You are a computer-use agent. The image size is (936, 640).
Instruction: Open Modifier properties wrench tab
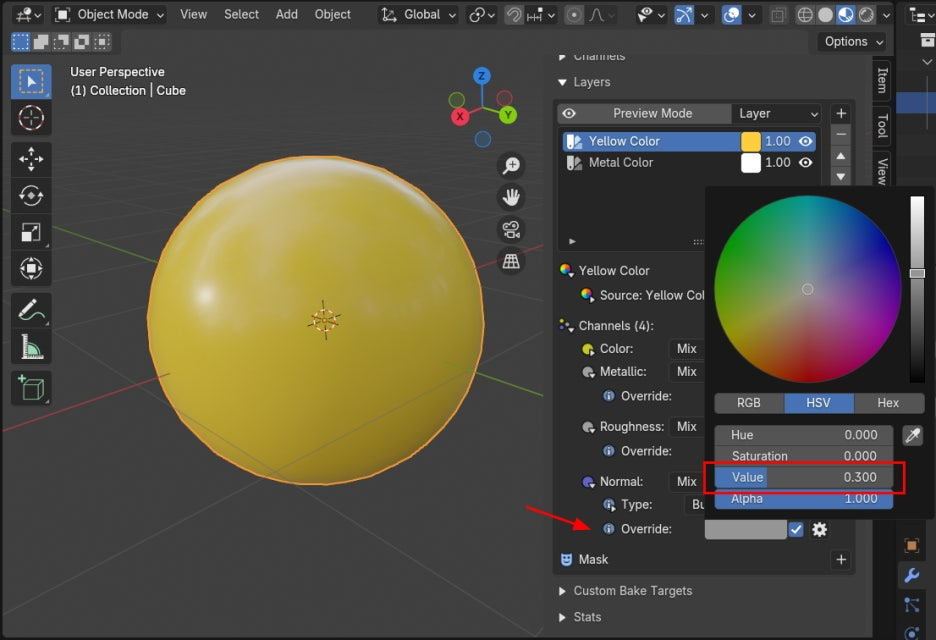pos(912,575)
